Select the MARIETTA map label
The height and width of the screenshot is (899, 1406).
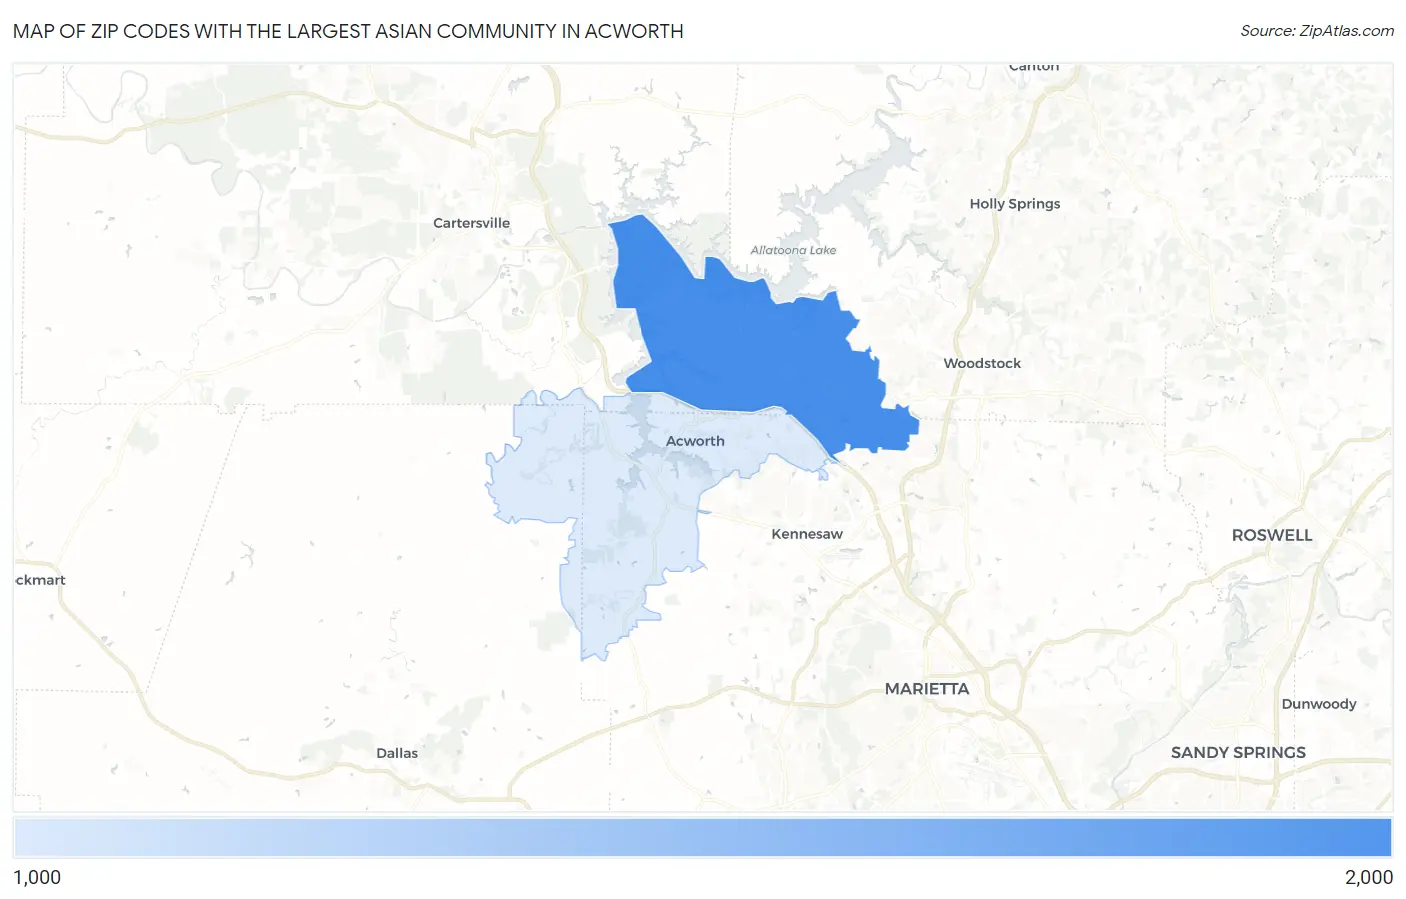(x=927, y=689)
